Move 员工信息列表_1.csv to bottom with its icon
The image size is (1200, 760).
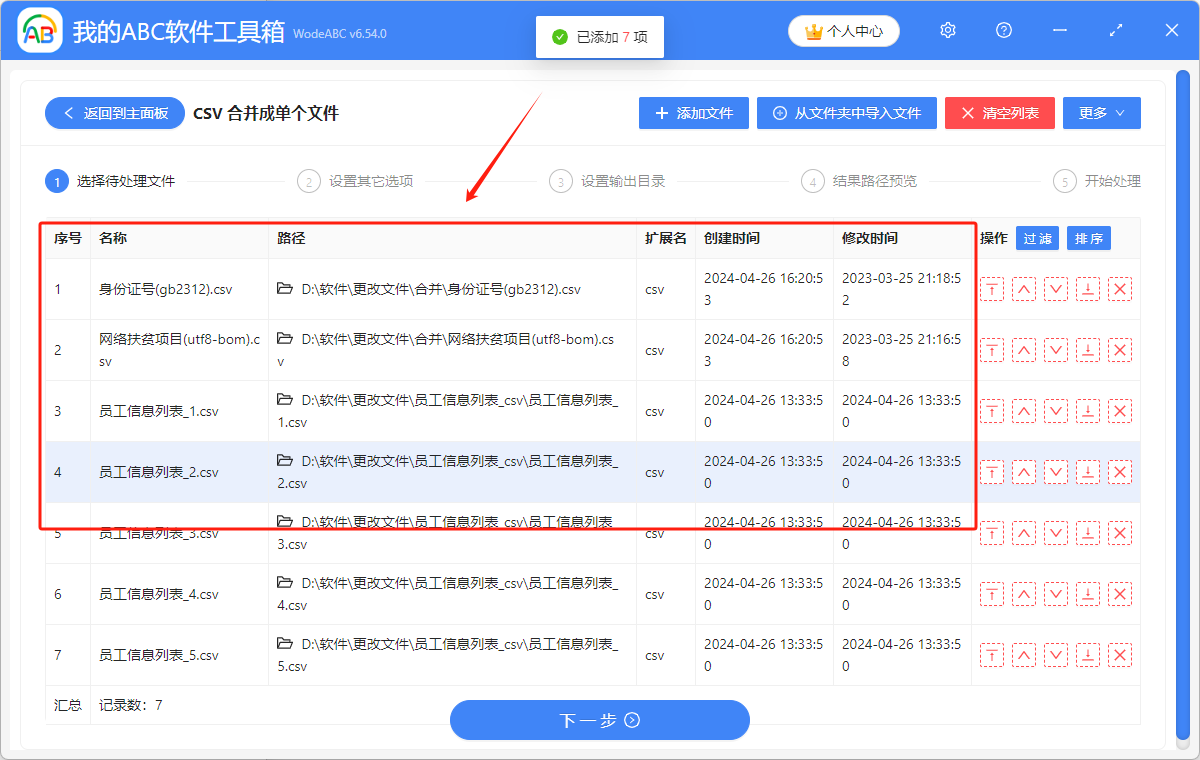pyautogui.click(x=1087, y=410)
